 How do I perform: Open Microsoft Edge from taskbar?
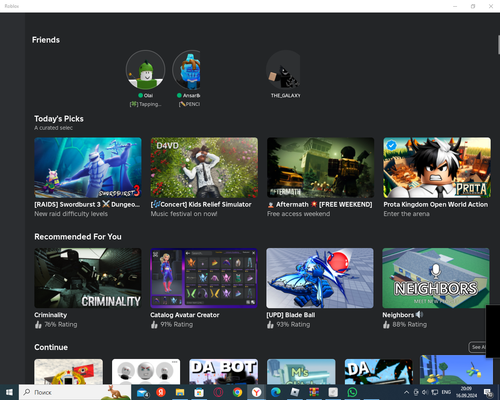[276, 392]
